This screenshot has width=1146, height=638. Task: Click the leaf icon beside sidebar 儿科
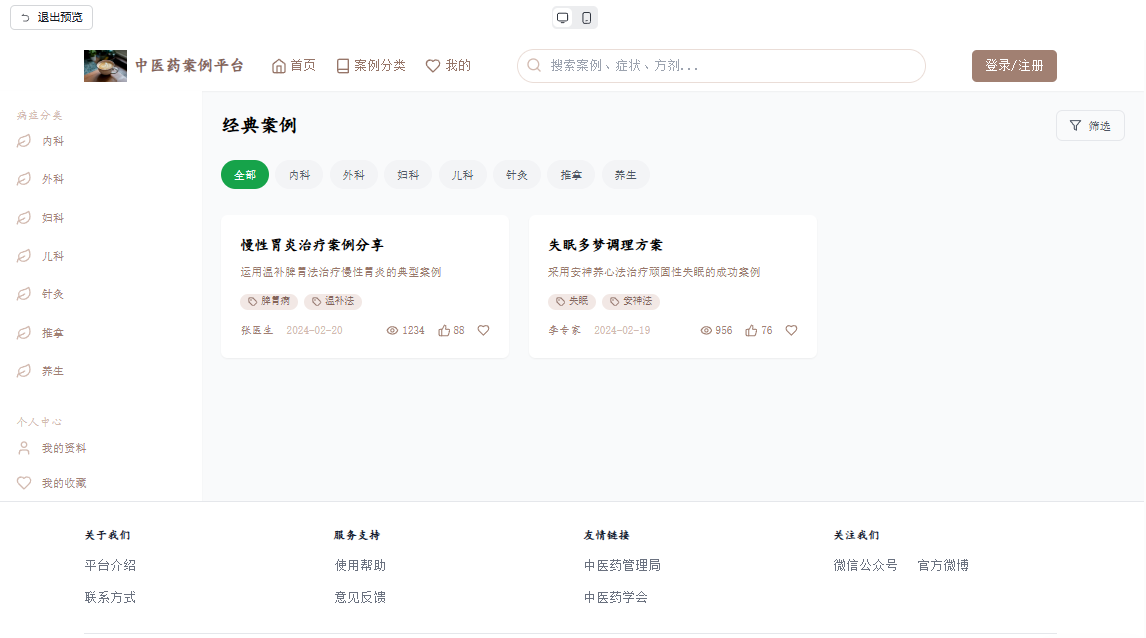pyautogui.click(x=24, y=256)
